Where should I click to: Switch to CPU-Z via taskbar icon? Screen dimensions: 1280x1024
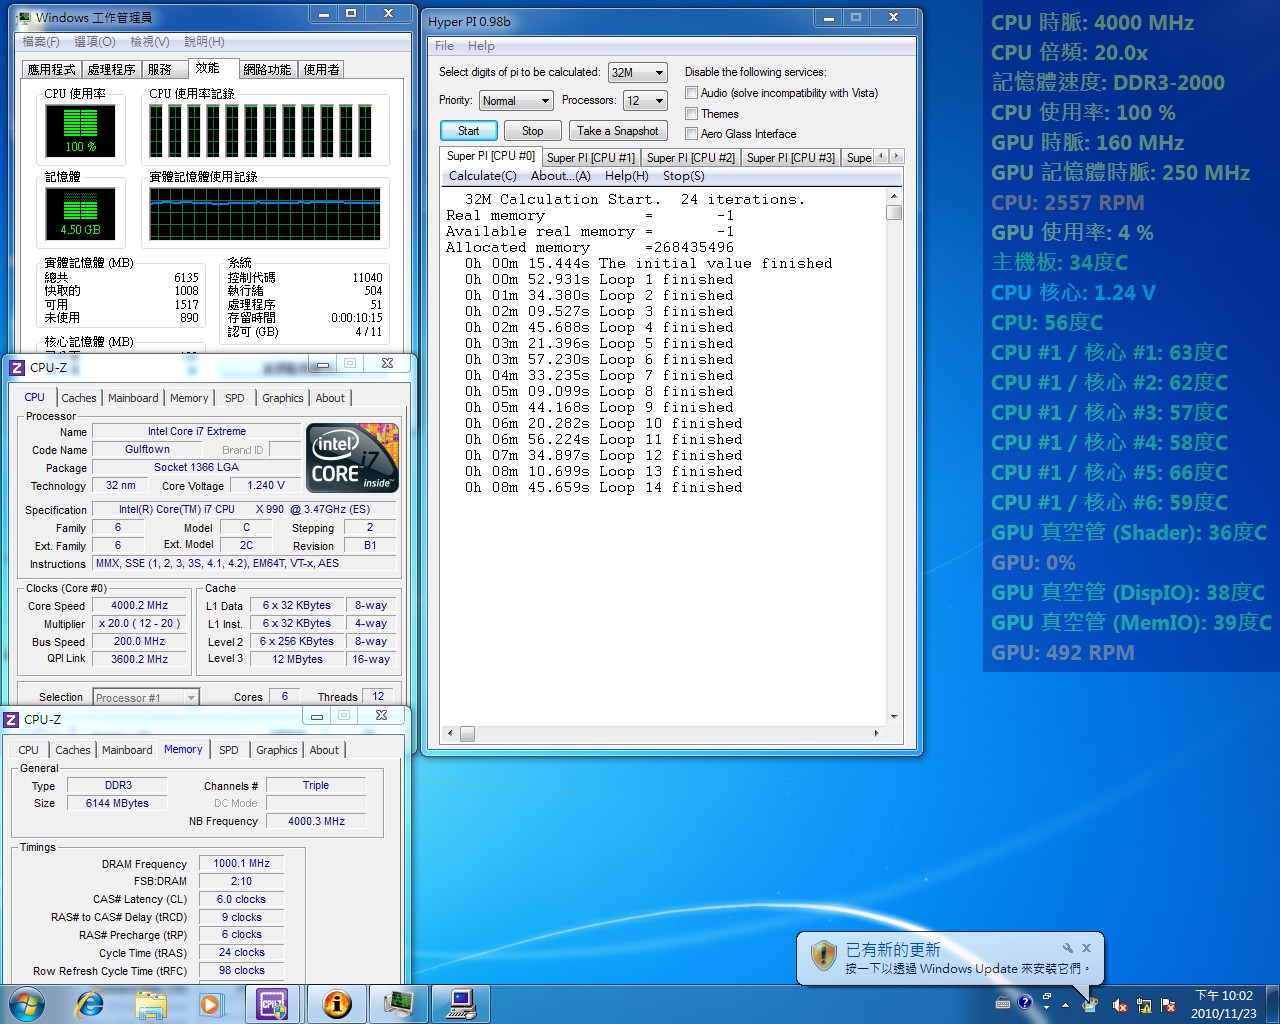(272, 1003)
